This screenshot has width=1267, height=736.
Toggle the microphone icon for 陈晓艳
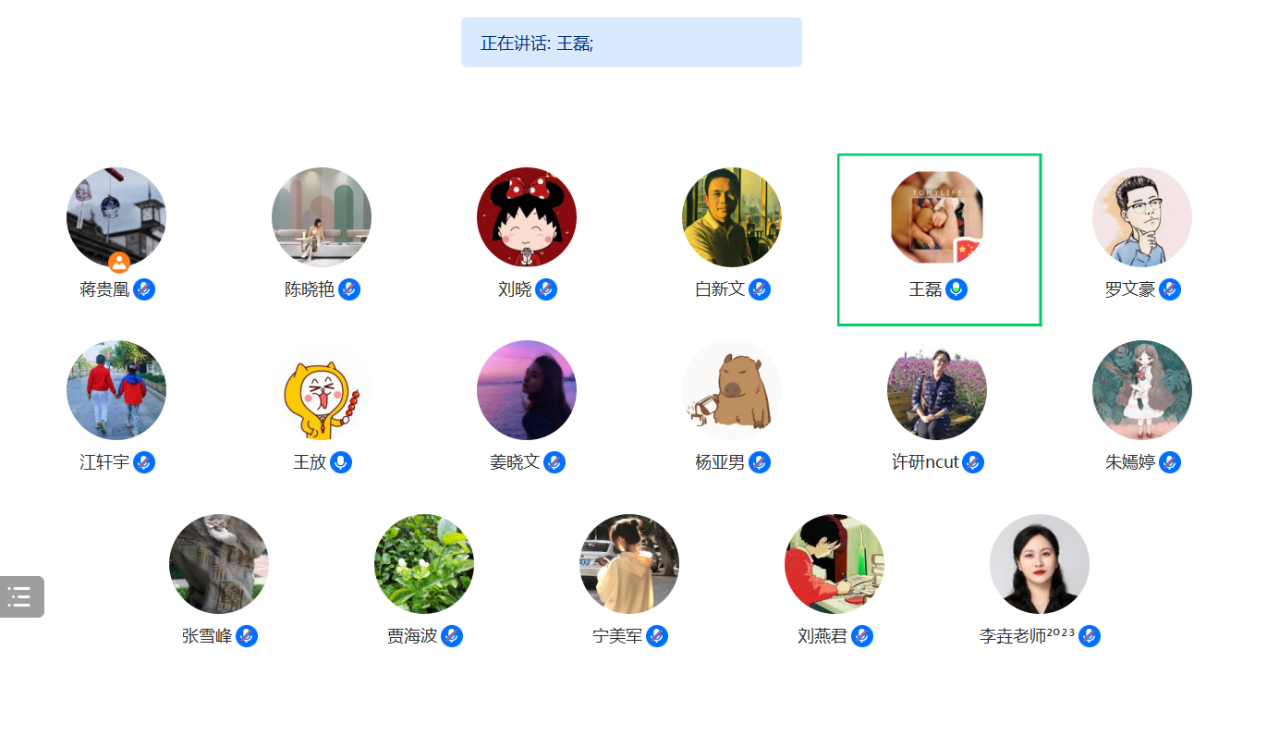[x=349, y=290]
